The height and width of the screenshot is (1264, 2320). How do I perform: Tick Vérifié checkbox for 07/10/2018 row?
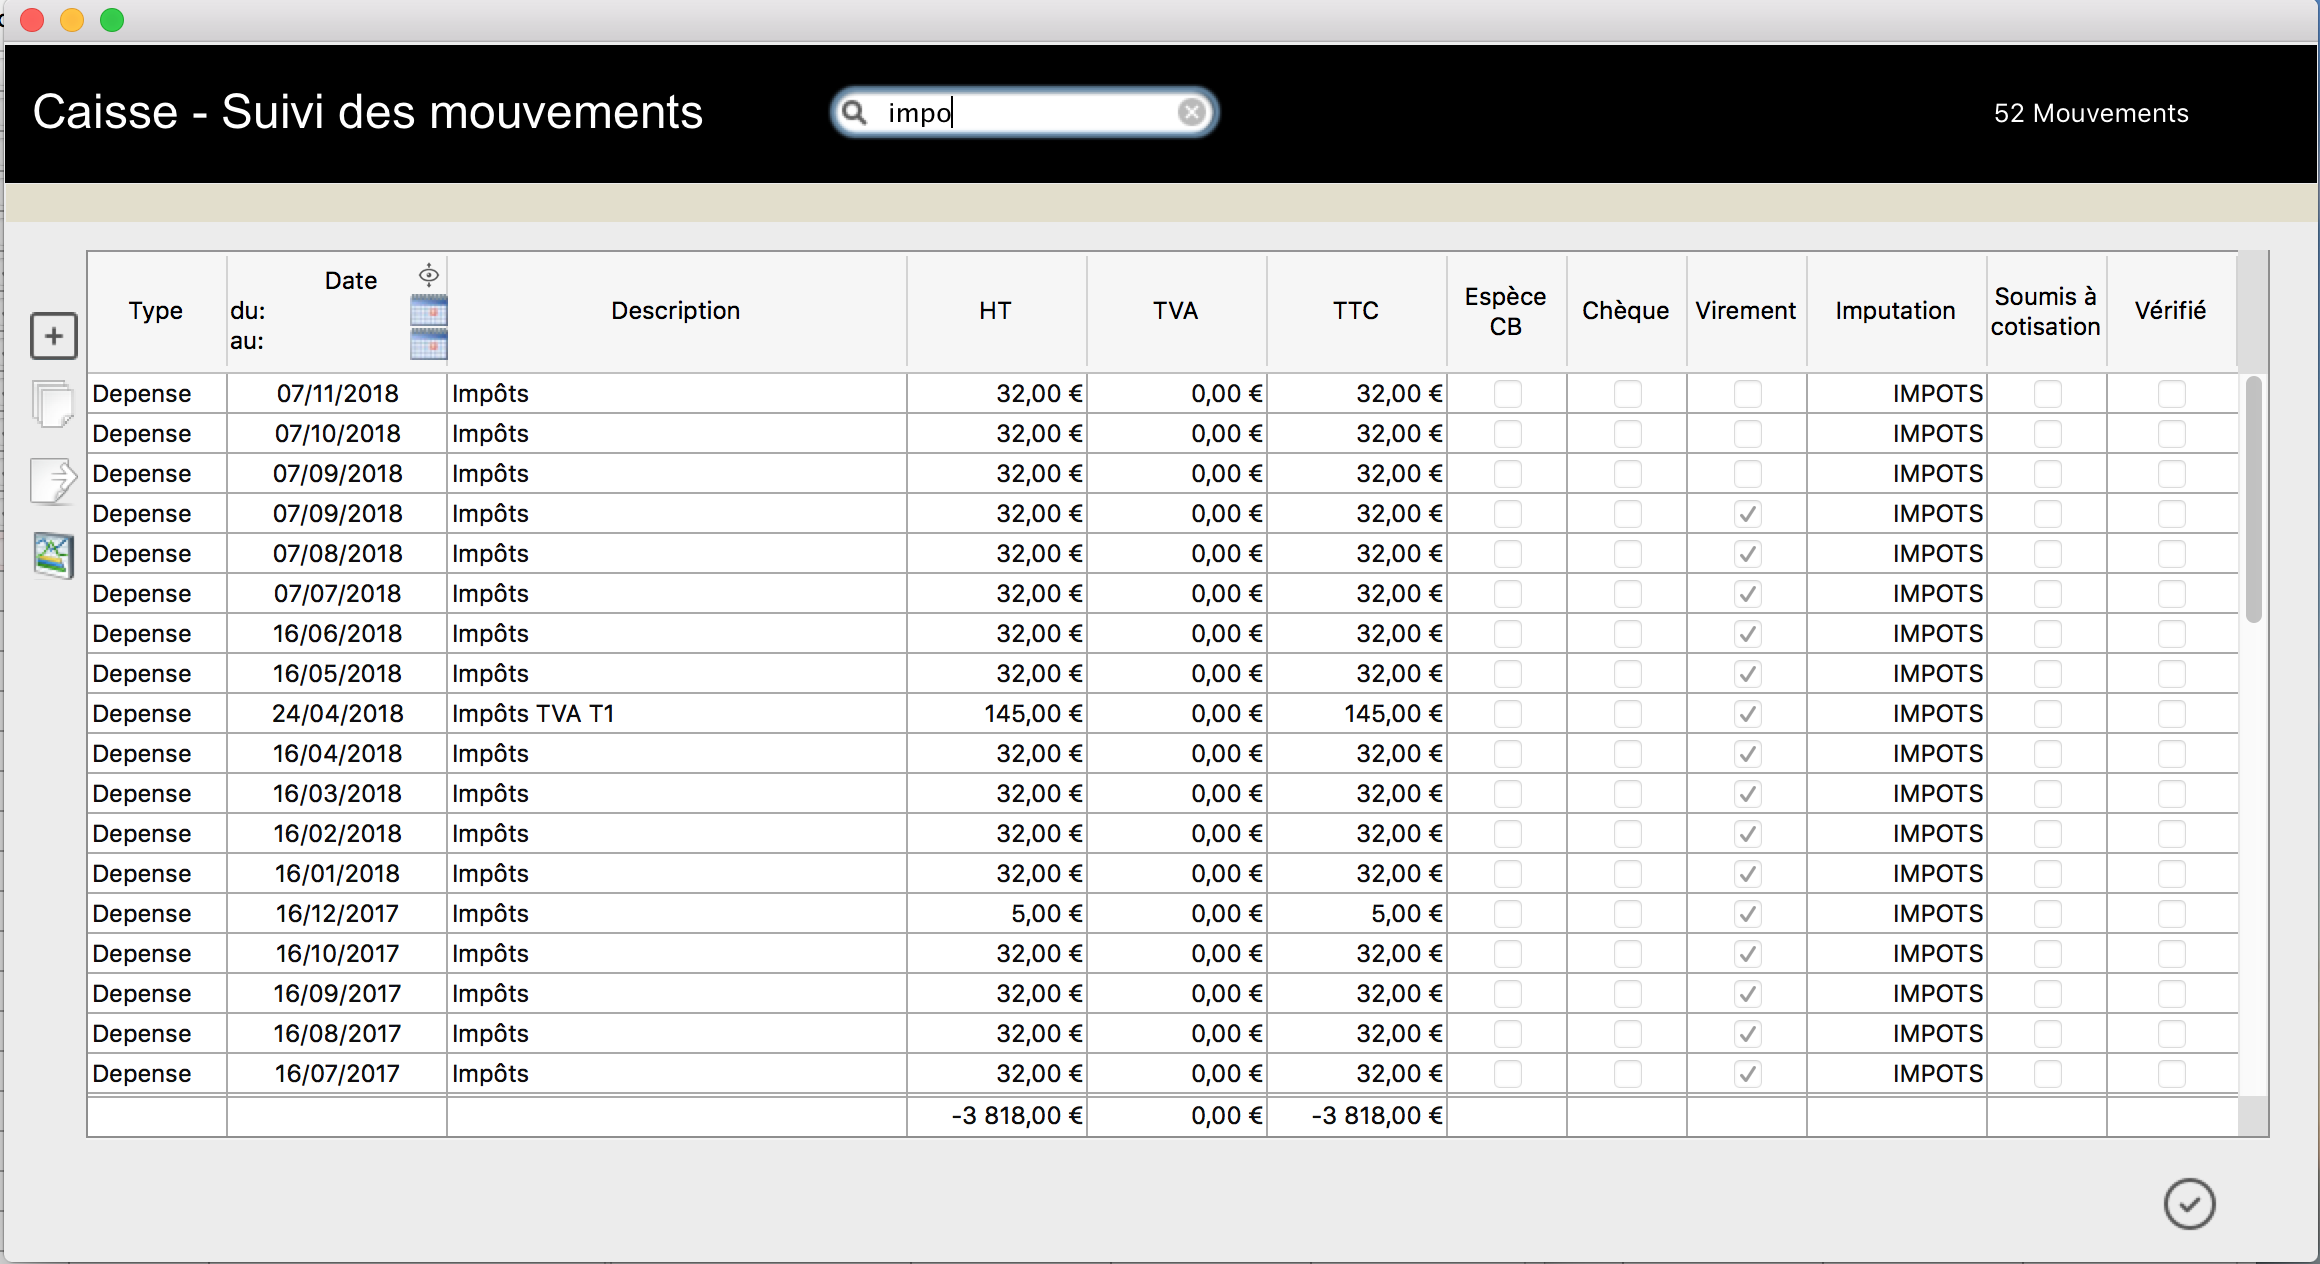tap(2171, 434)
